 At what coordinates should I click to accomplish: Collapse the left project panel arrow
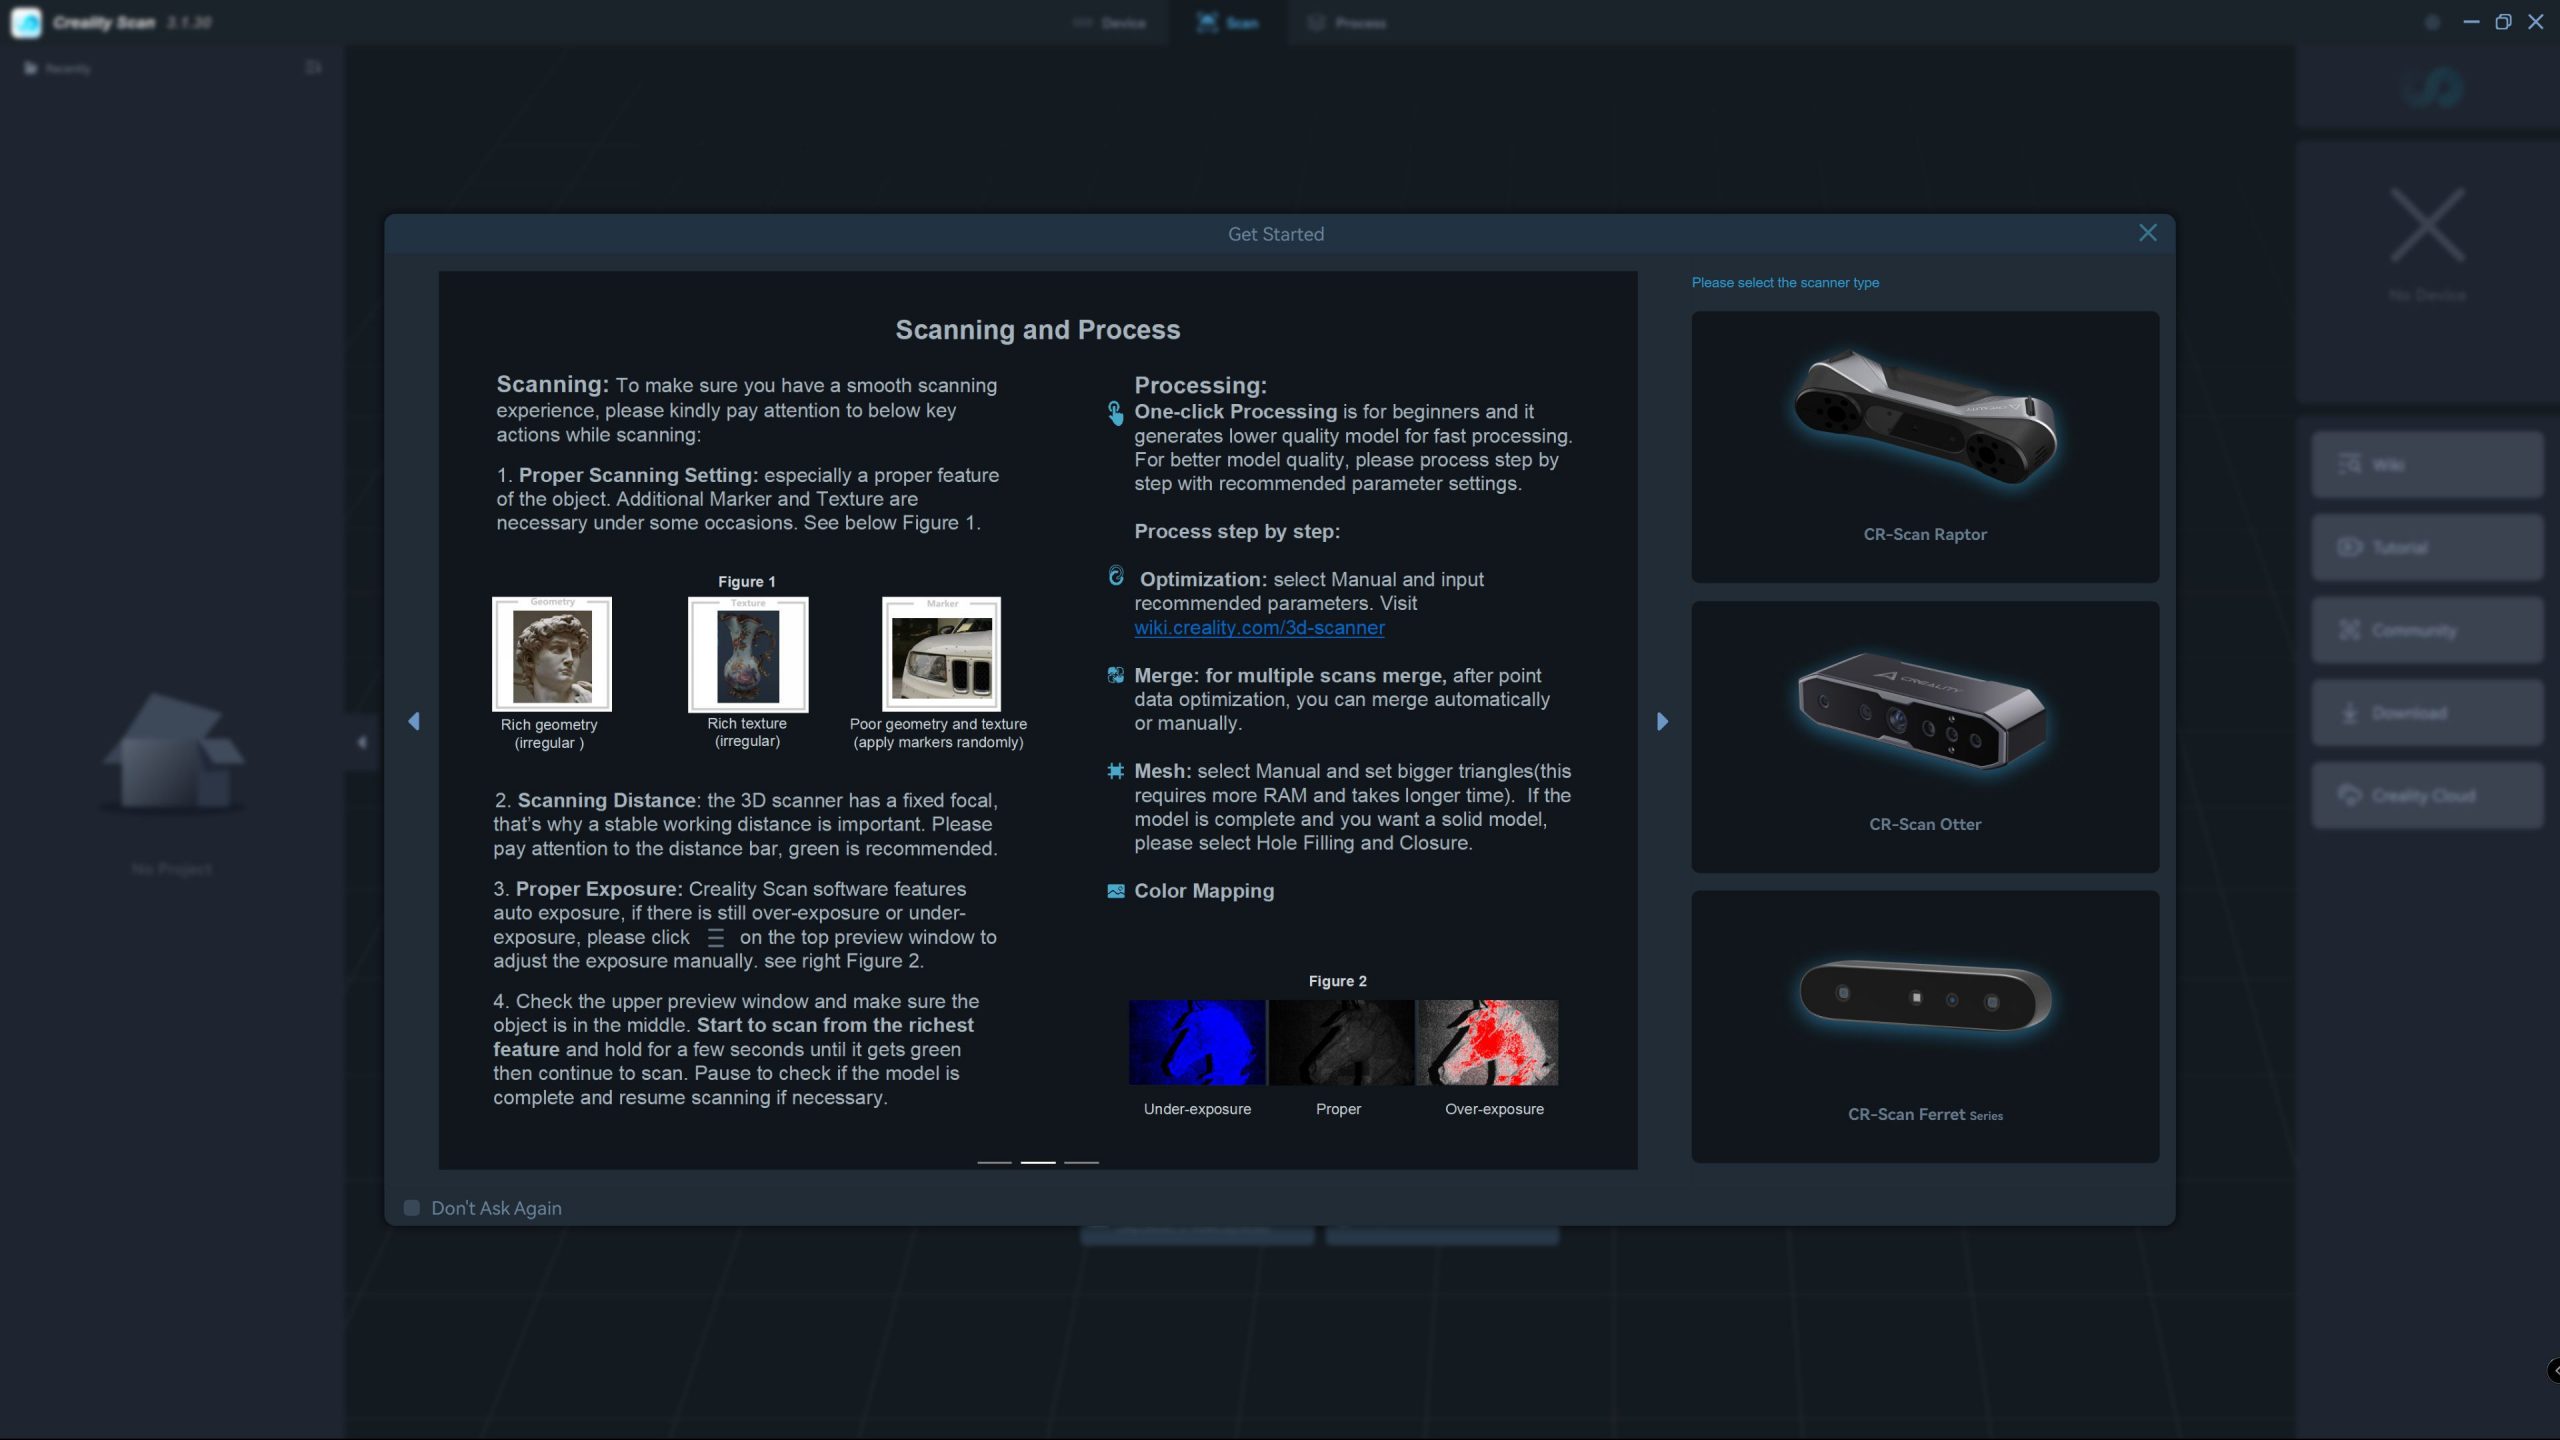pyautogui.click(x=361, y=742)
